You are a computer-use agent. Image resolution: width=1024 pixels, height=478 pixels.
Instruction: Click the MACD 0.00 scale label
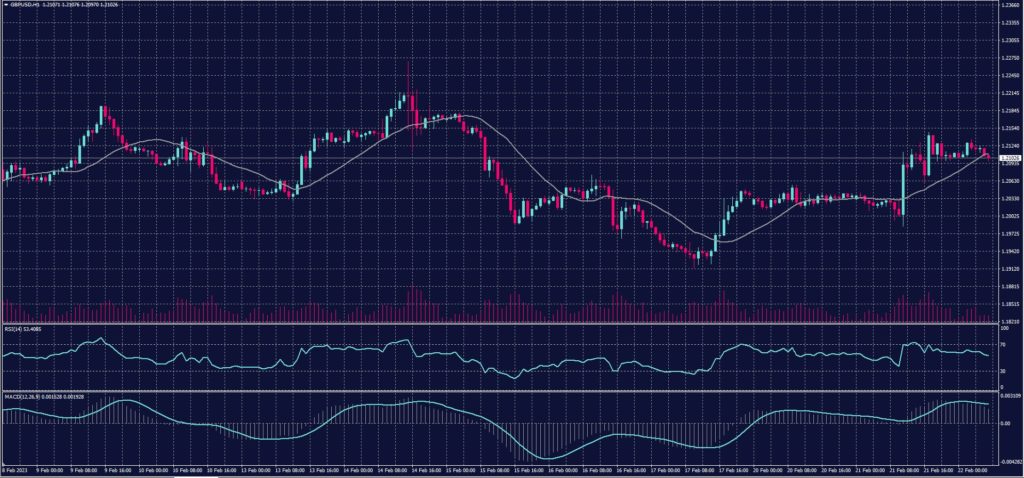coord(1005,423)
